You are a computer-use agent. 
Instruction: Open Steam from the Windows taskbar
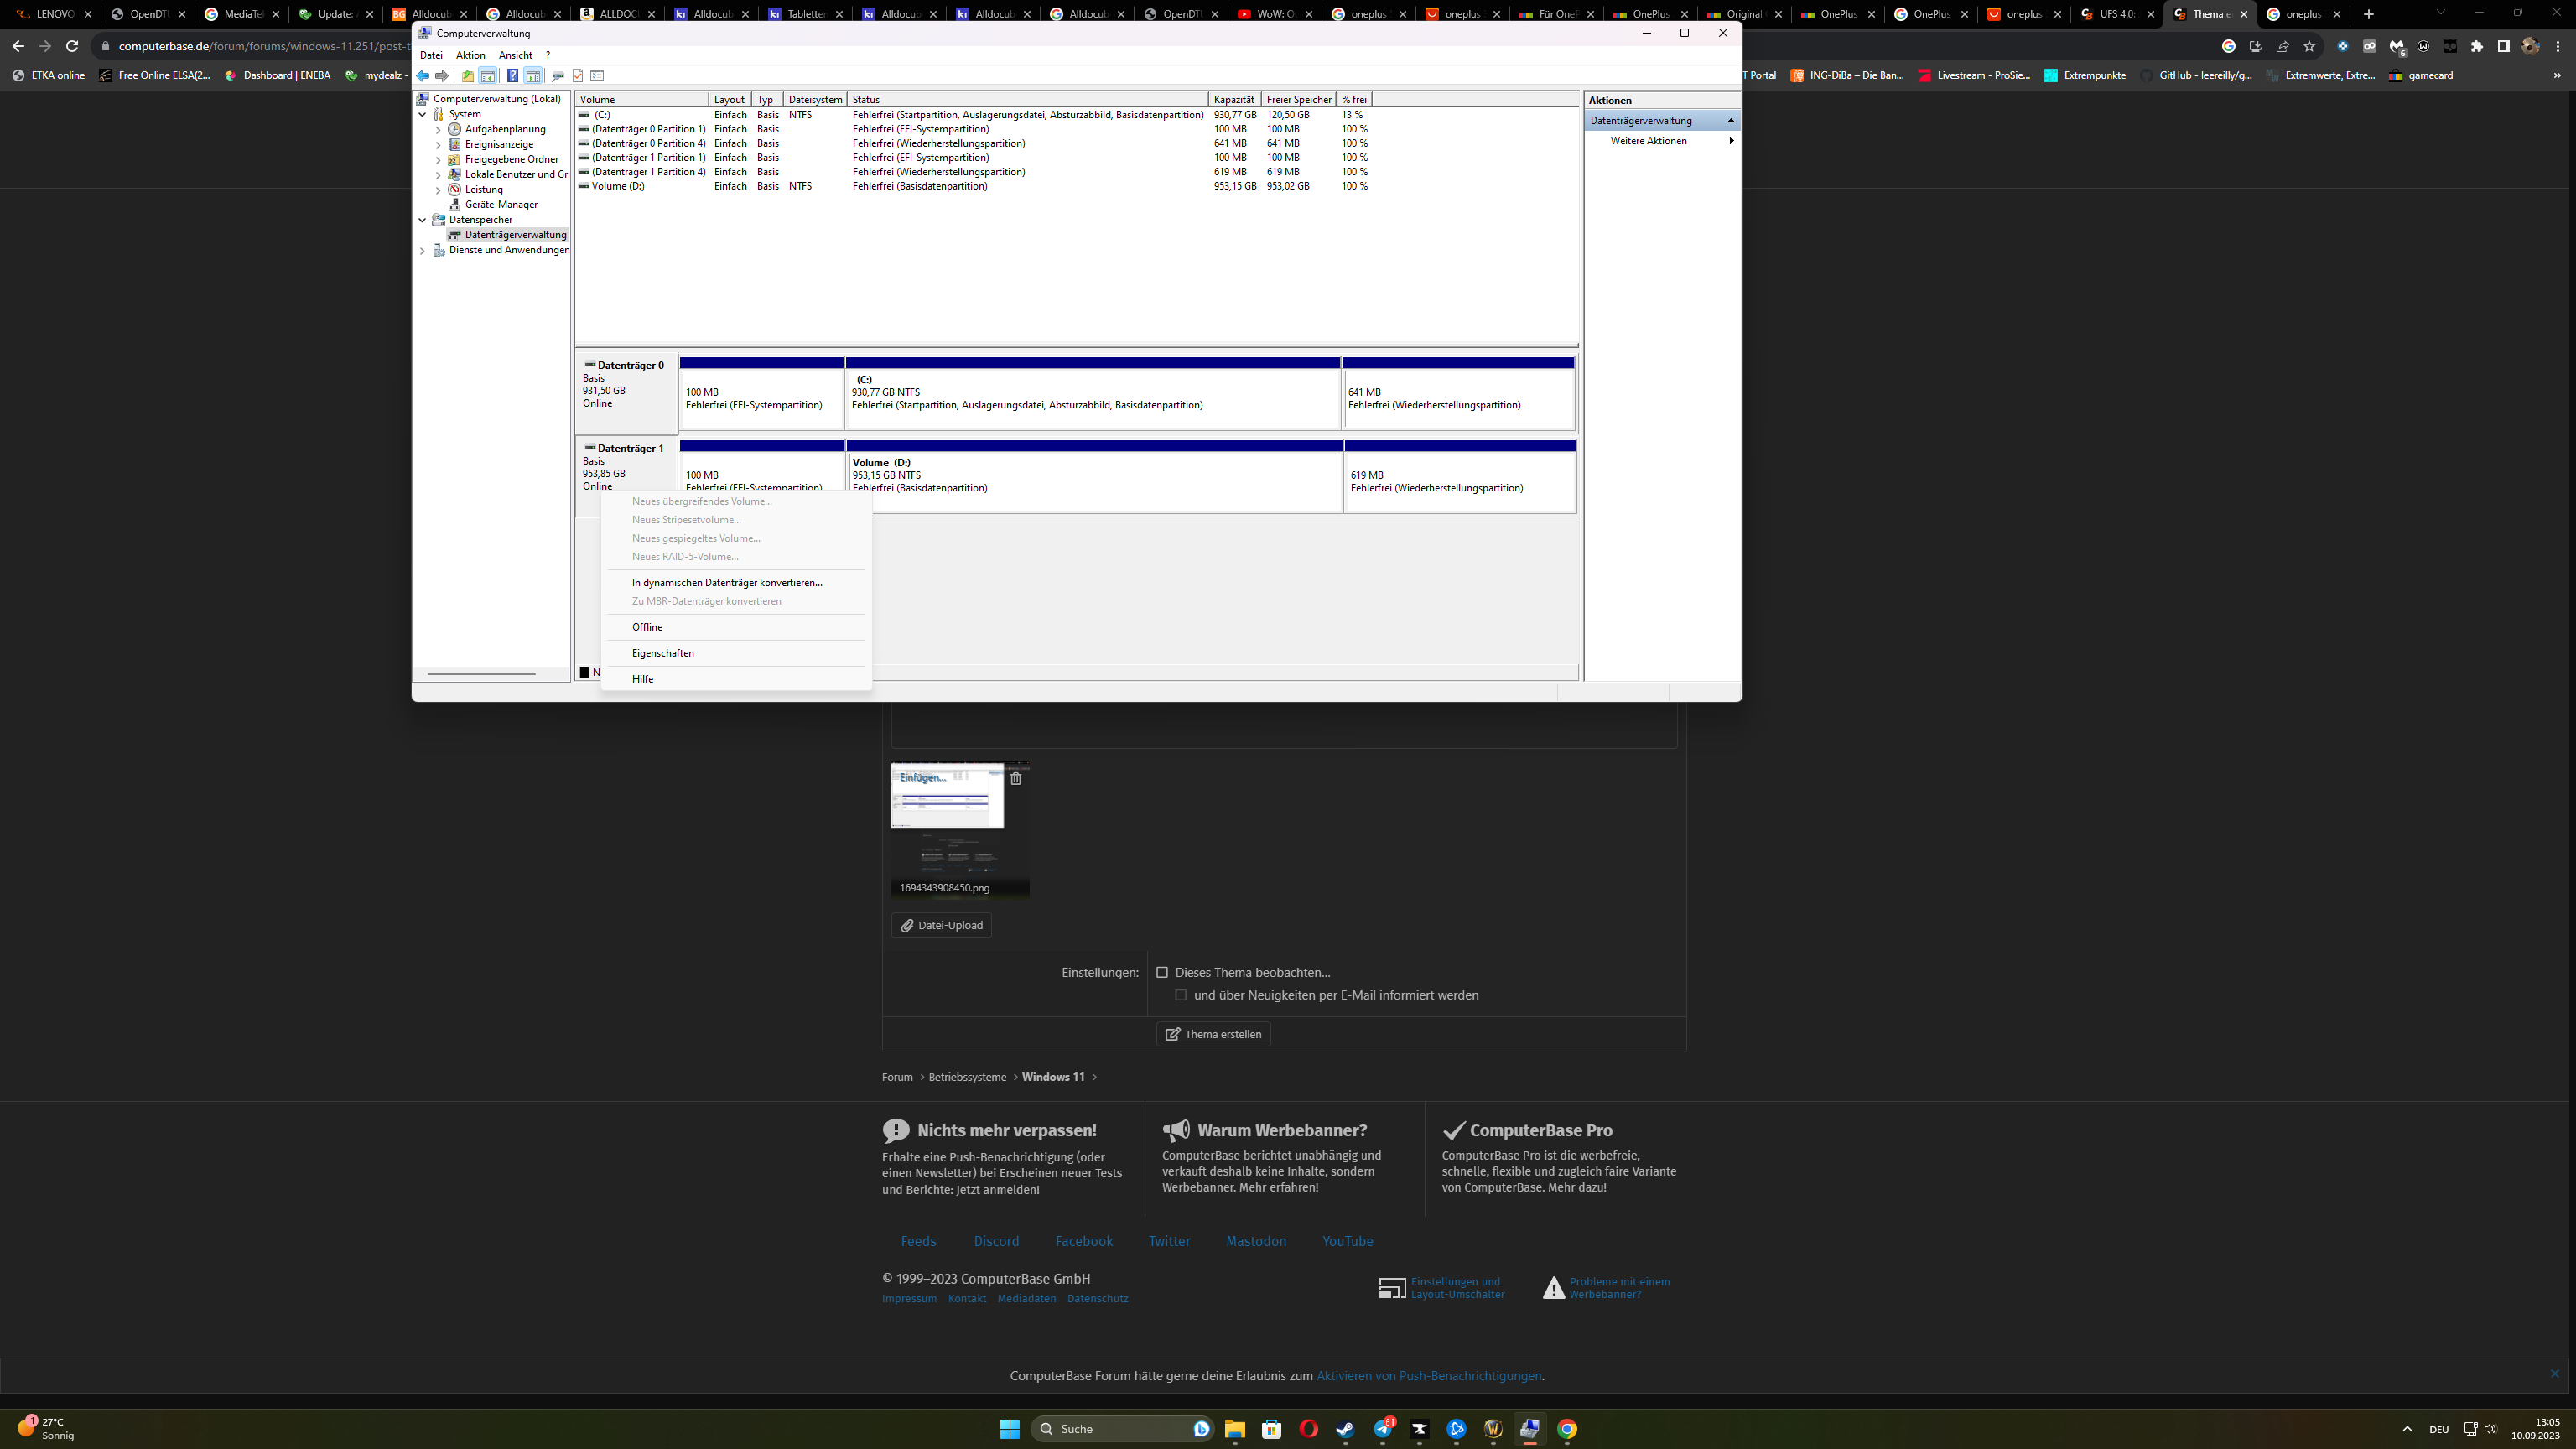(1345, 1429)
